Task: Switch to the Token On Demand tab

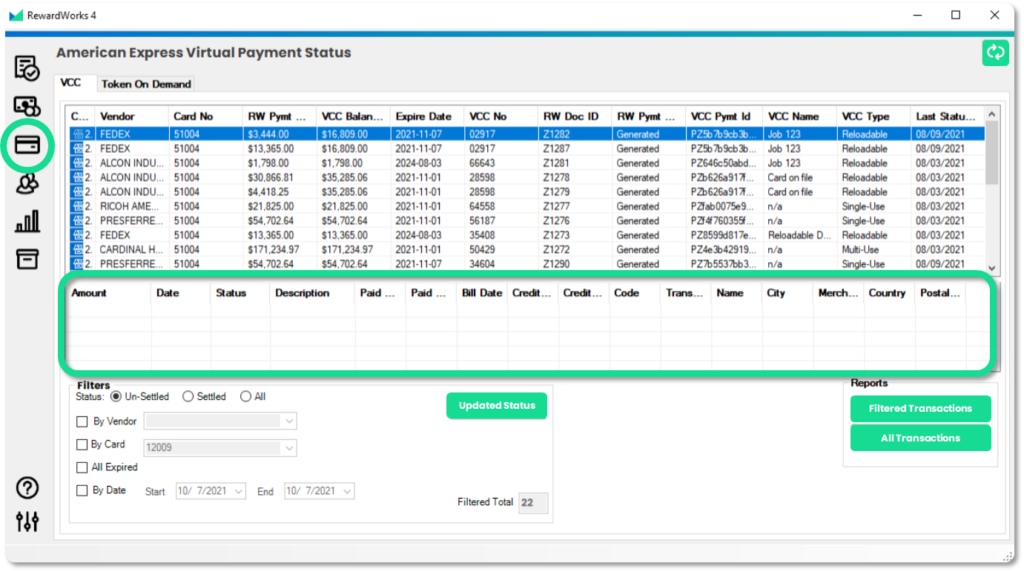Action: (x=146, y=84)
